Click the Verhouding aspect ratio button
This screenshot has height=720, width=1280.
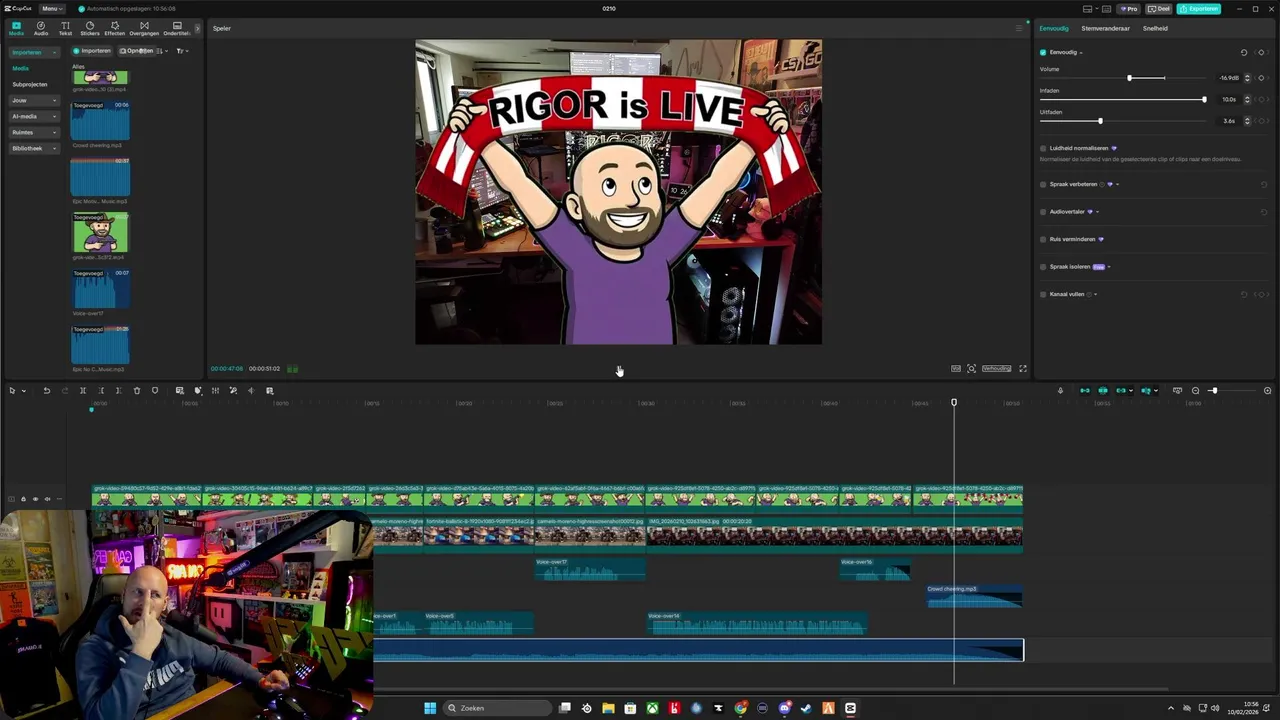pyautogui.click(x=996, y=368)
